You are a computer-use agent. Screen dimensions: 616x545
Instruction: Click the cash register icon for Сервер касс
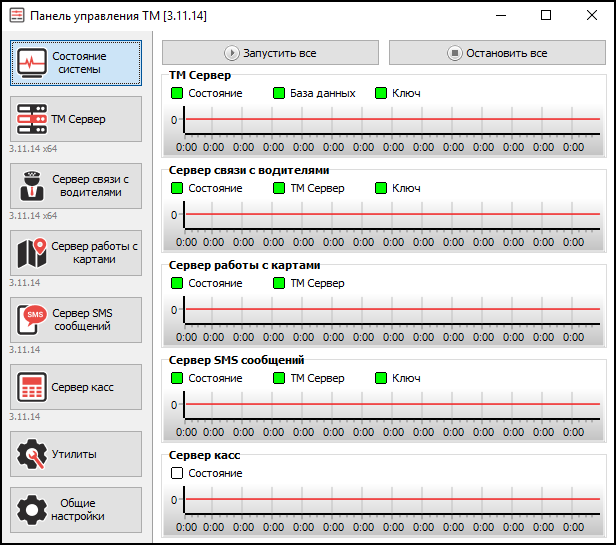tap(33, 387)
